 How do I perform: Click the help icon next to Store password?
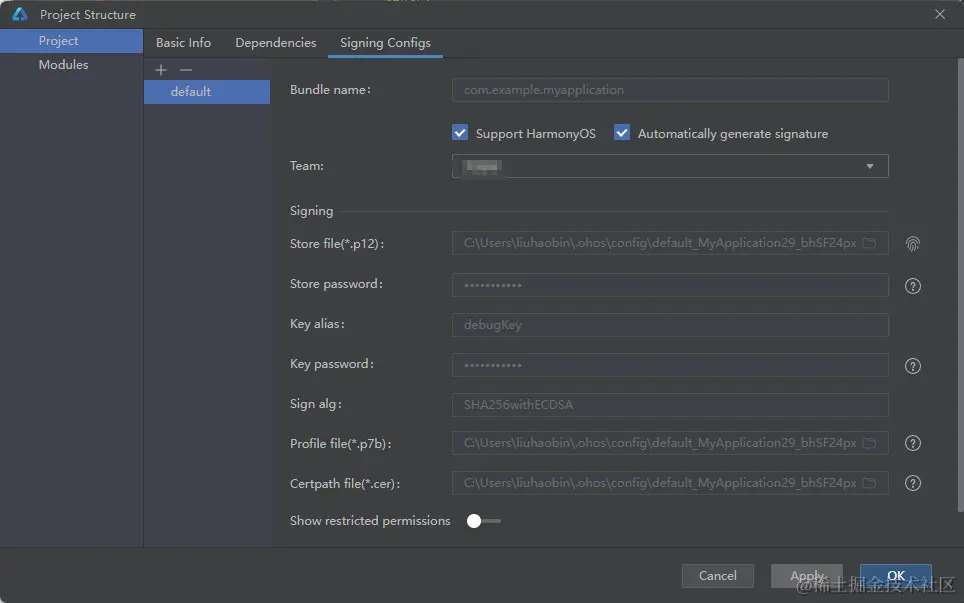click(x=912, y=286)
